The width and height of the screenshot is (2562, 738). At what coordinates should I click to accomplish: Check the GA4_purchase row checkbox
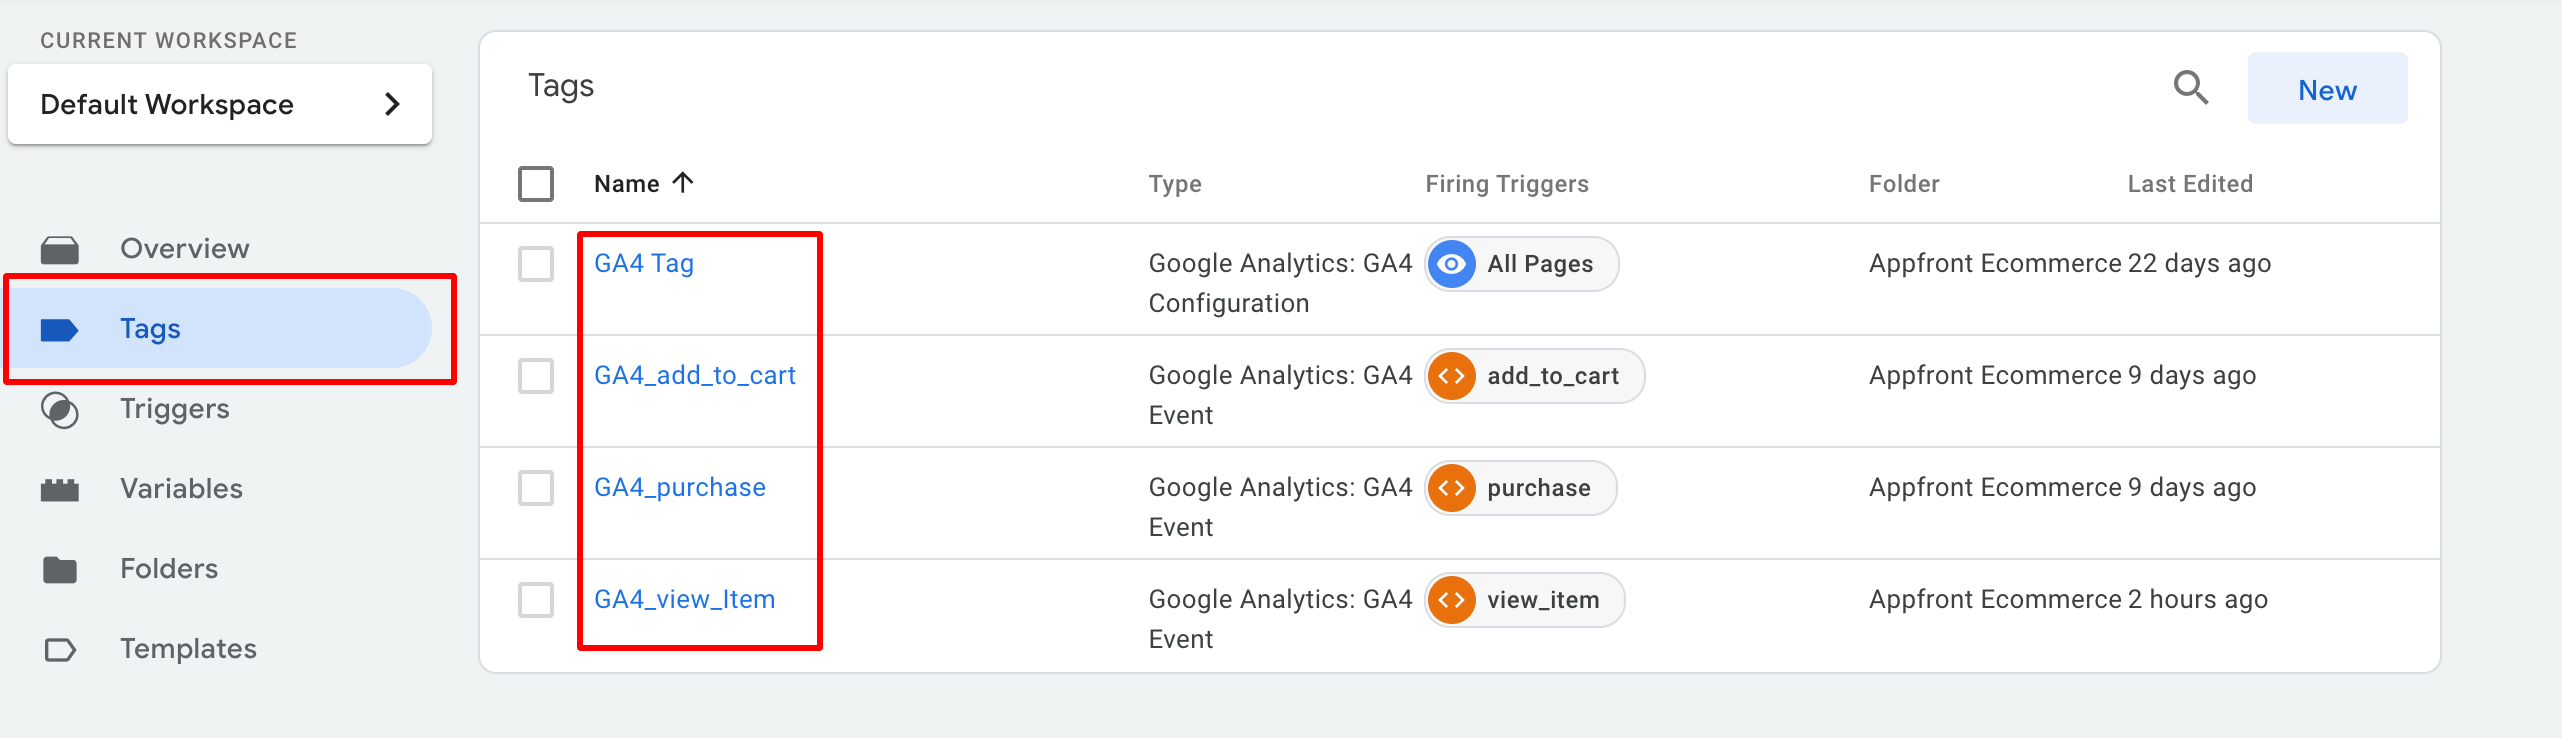coord(536,488)
